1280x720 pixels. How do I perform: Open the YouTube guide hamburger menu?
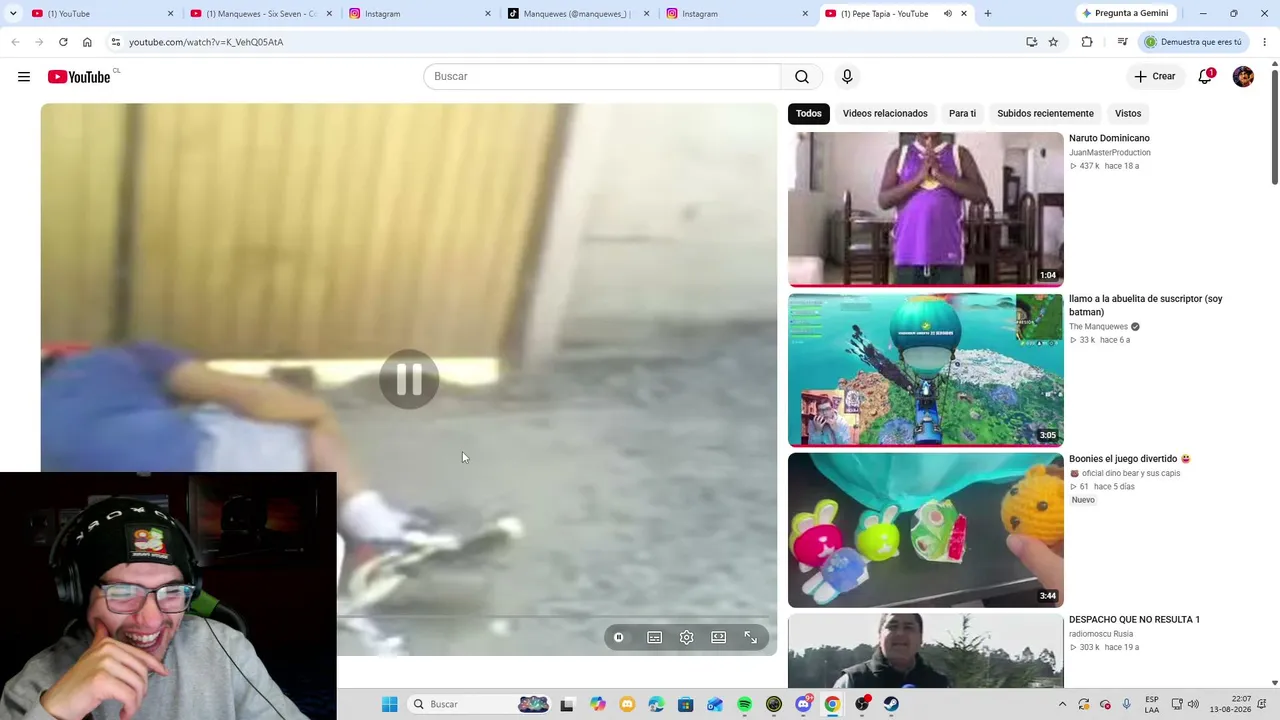point(24,77)
